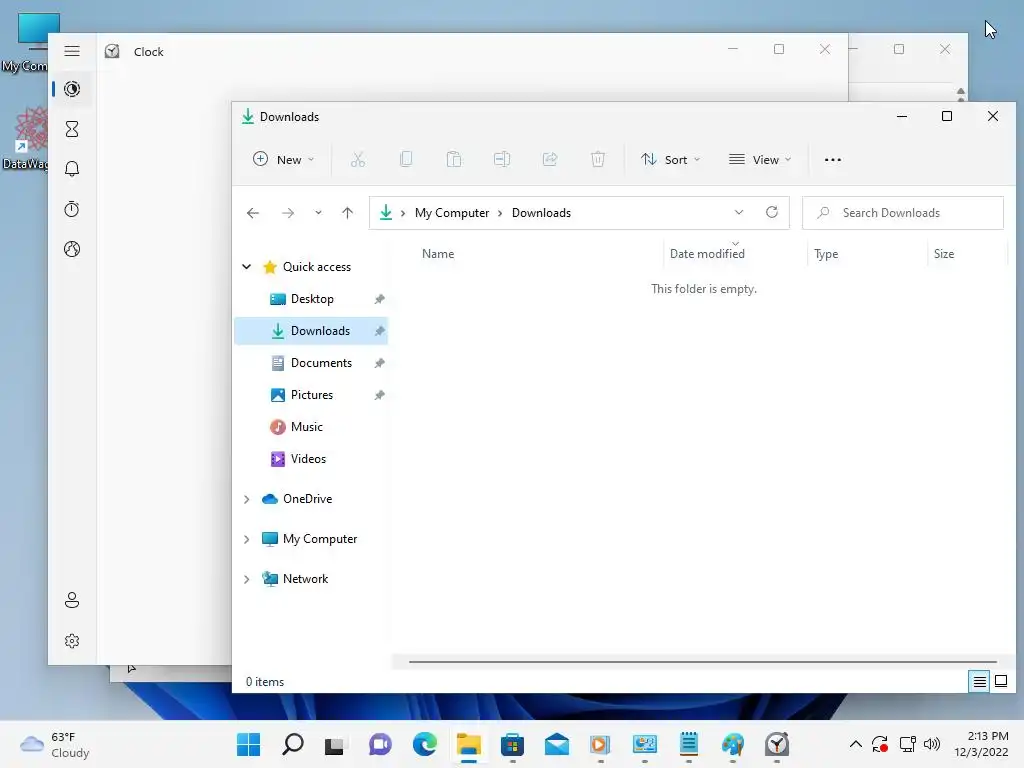Screen dimensions: 1024x768
Task: Unpin Desktop using its pin icon
Action: [x=379, y=298]
